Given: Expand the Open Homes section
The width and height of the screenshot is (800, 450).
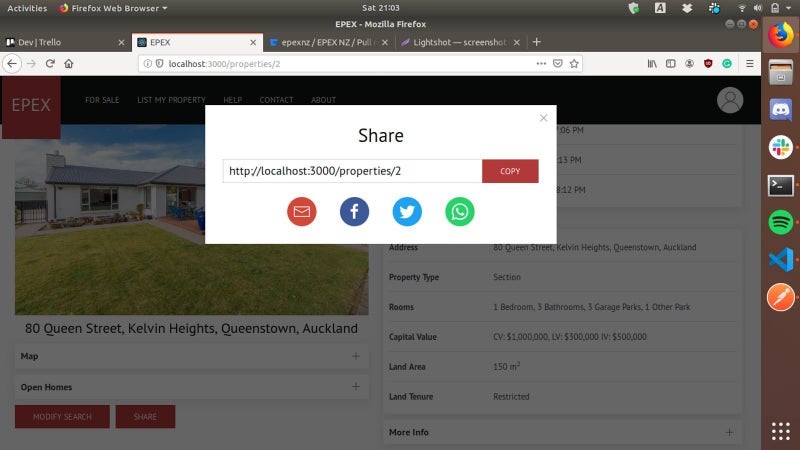Looking at the screenshot, I should point(191,387).
